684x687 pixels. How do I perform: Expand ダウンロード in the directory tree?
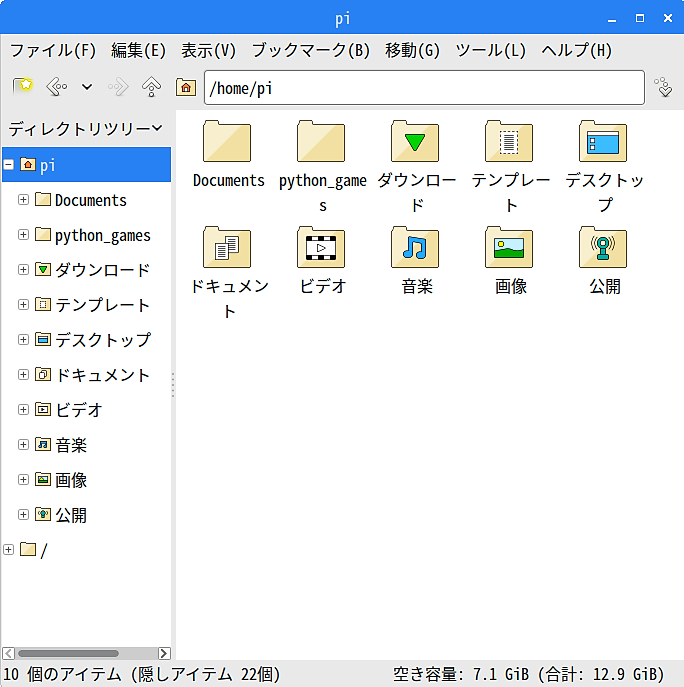[x=23, y=269]
